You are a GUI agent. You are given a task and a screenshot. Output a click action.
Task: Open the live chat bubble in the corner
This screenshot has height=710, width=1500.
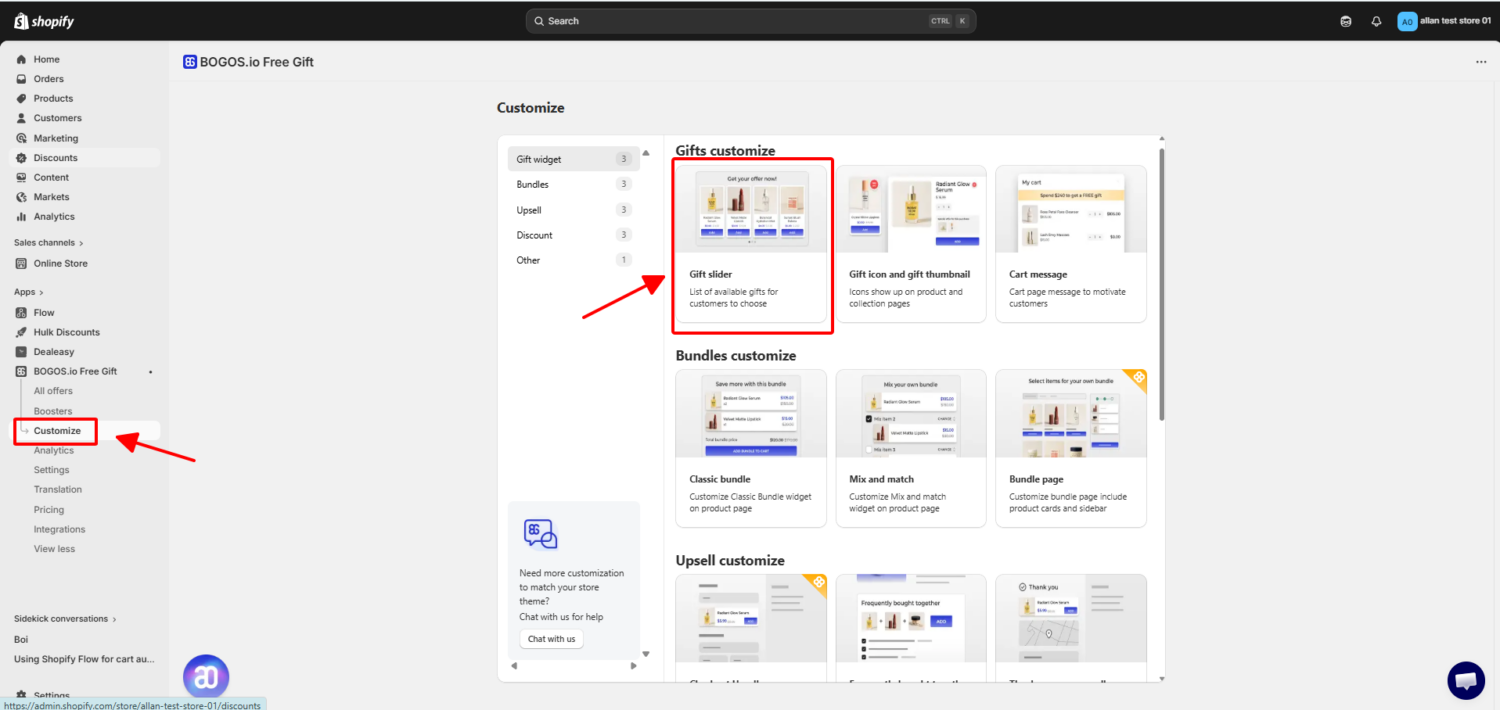tap(1466, 680)
